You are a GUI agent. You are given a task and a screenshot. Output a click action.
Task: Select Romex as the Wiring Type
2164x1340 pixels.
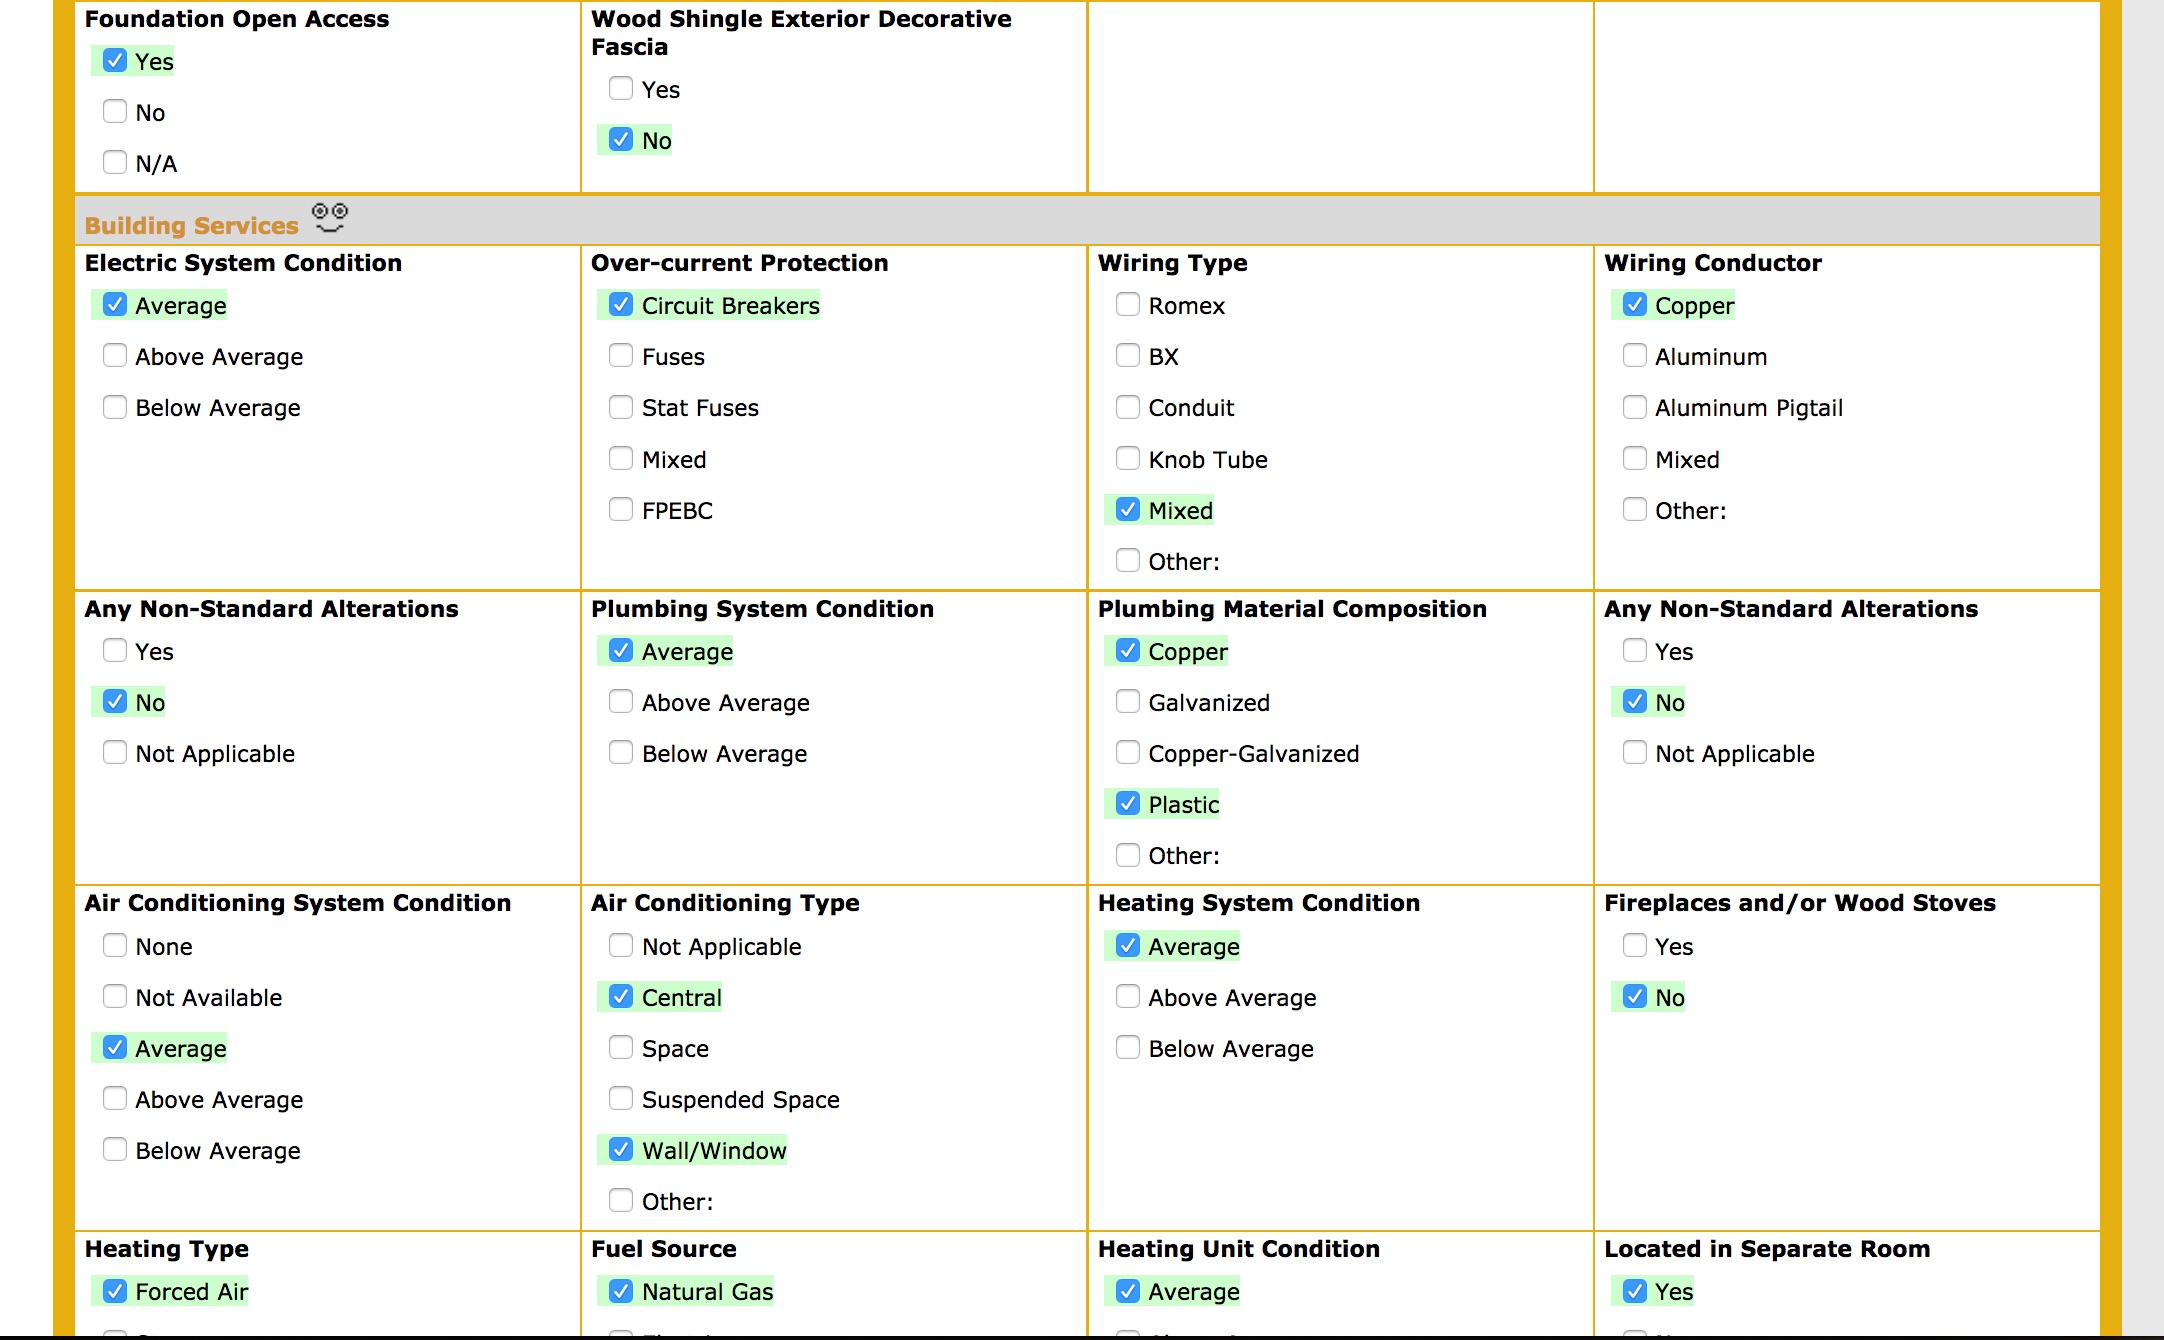point(1128,304)
